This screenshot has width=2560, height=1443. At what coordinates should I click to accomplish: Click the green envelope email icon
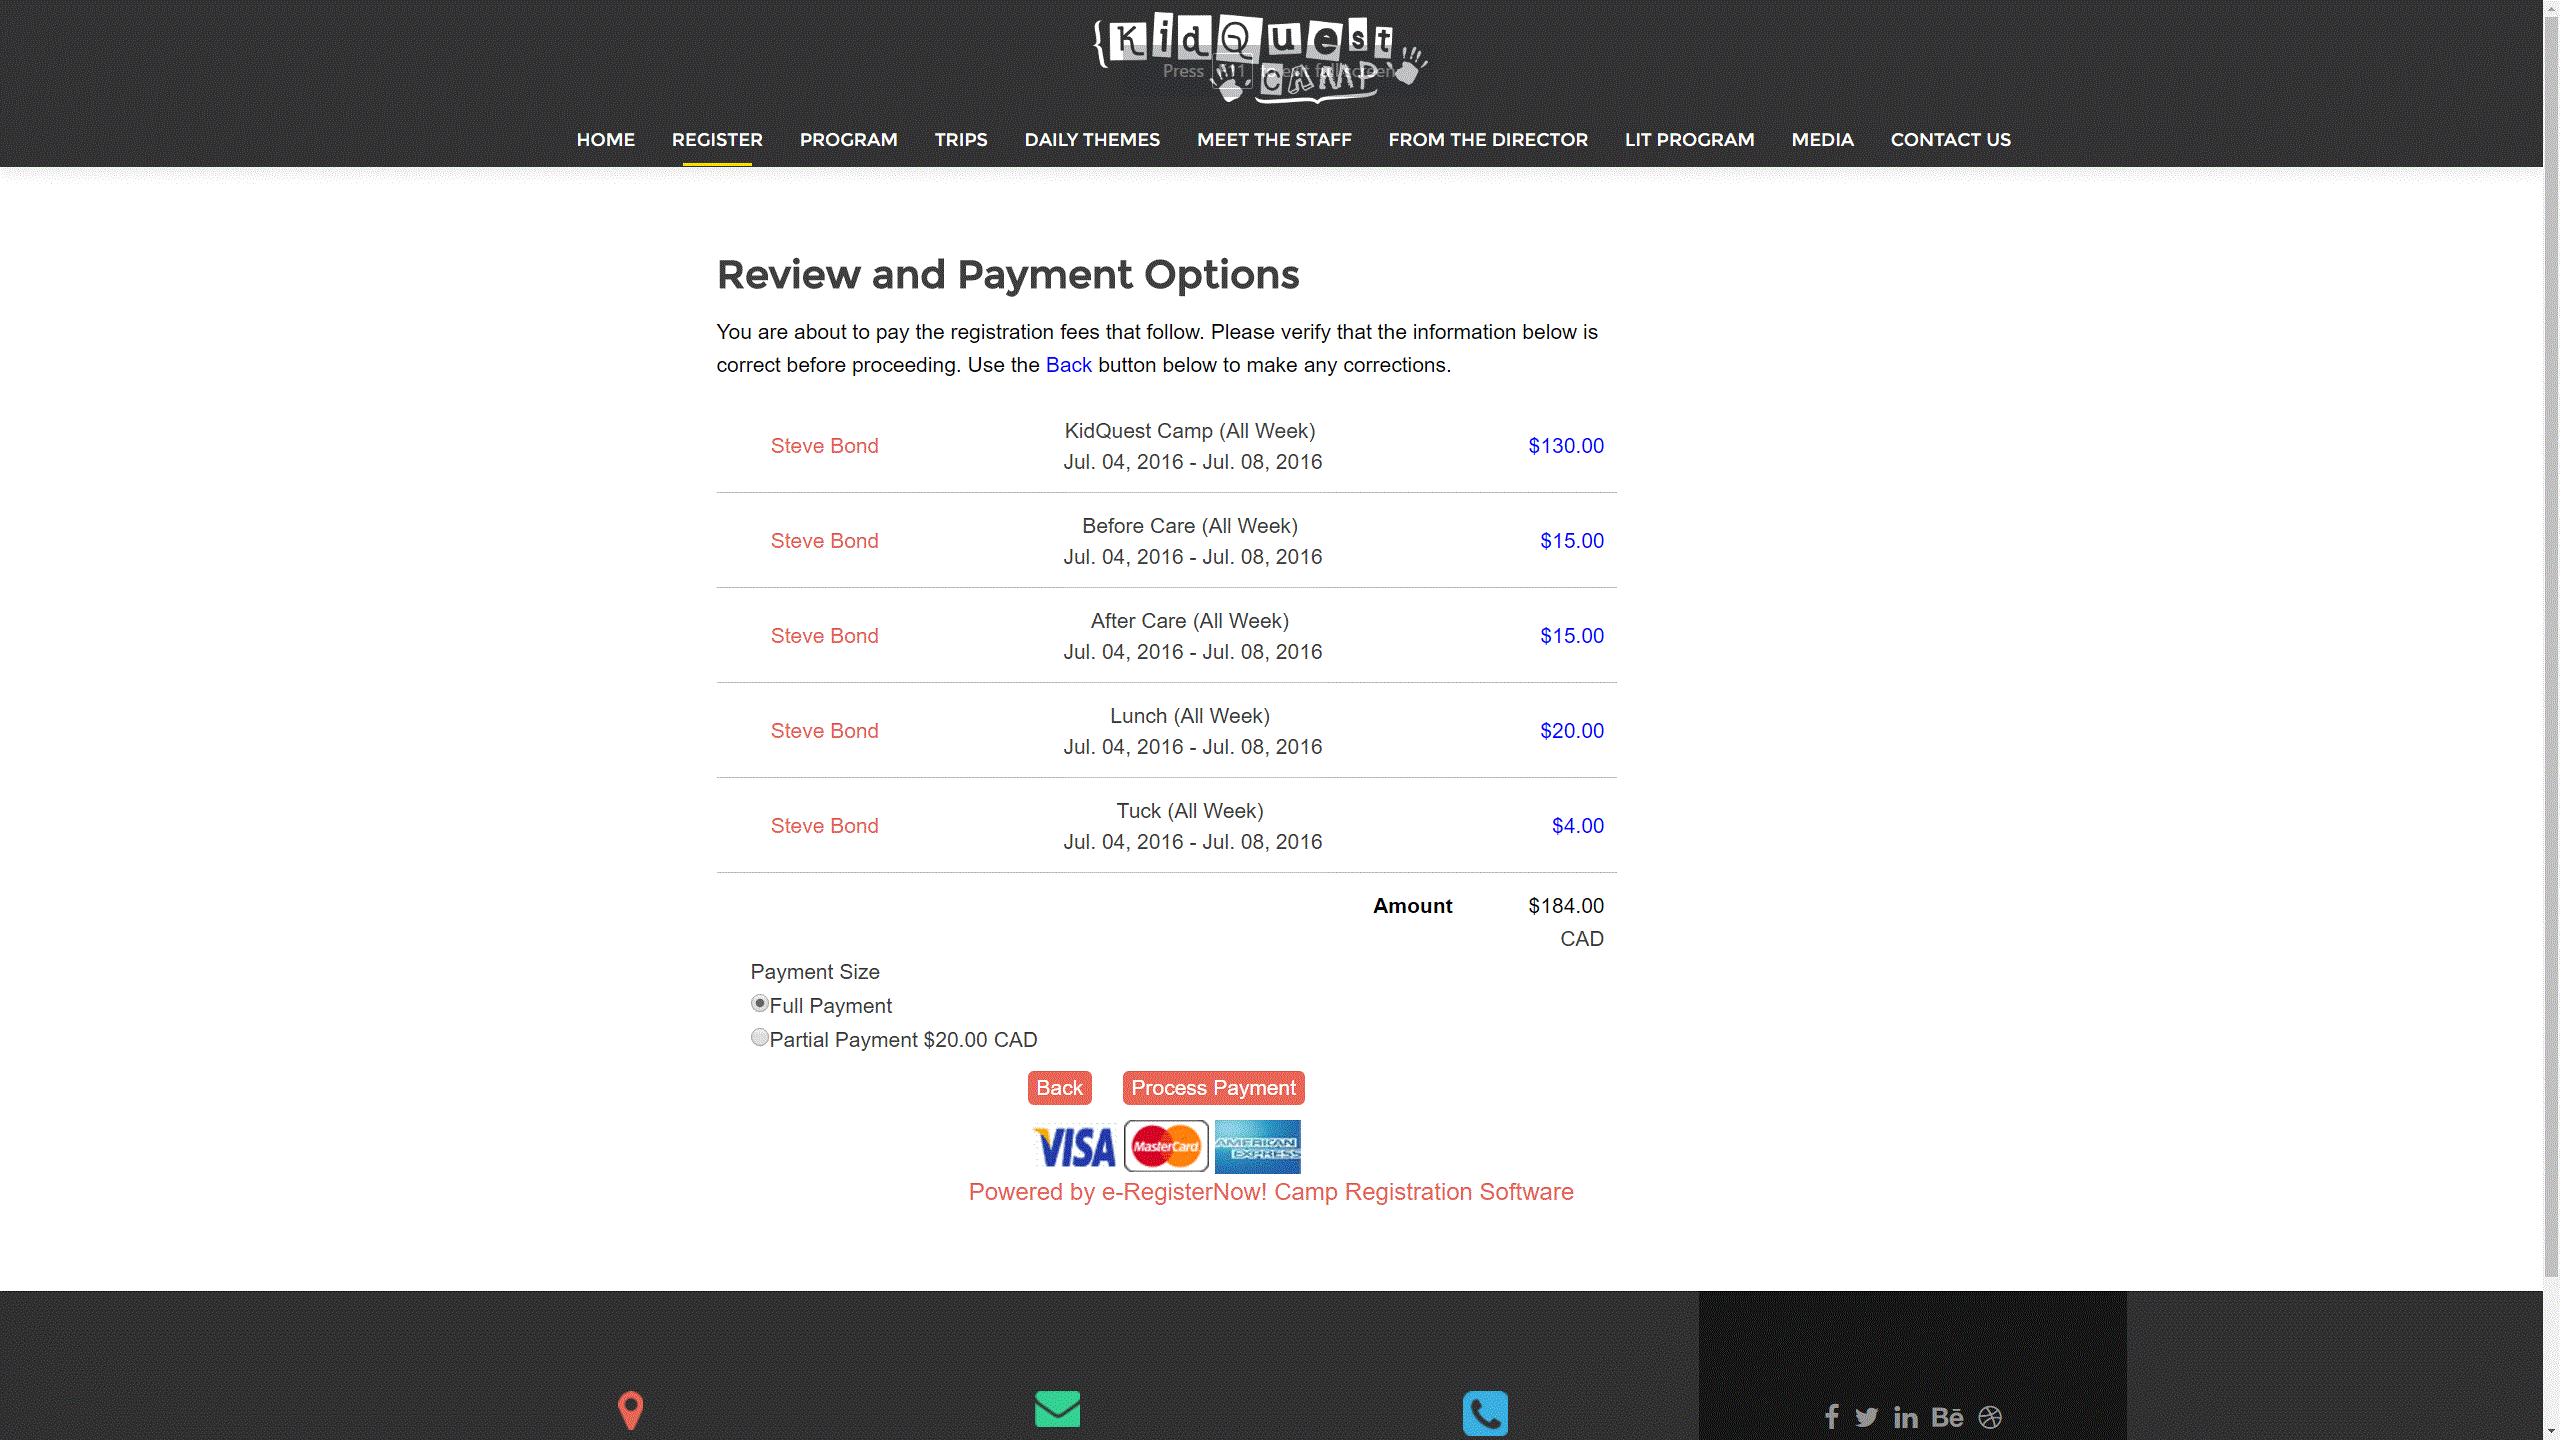[x=1057, y=1409]
